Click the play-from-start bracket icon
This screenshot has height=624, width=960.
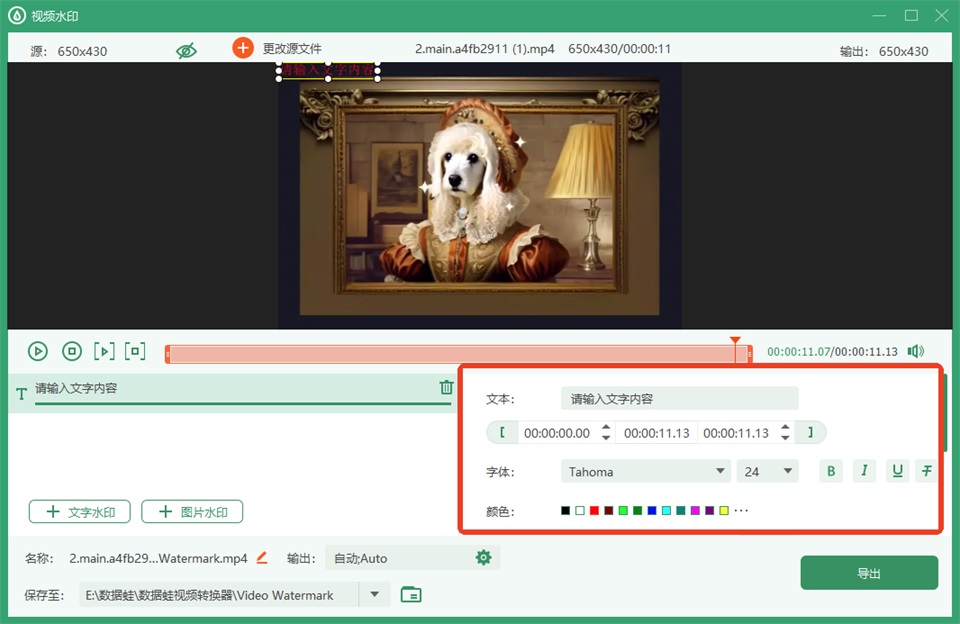click(x=104, y=351)
